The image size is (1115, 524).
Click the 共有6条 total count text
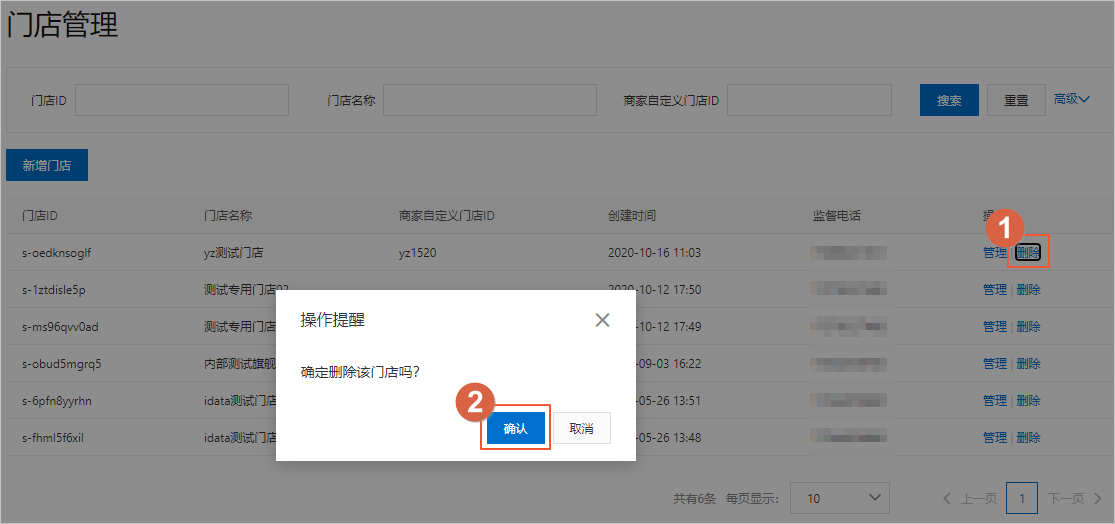pos(694,498)
